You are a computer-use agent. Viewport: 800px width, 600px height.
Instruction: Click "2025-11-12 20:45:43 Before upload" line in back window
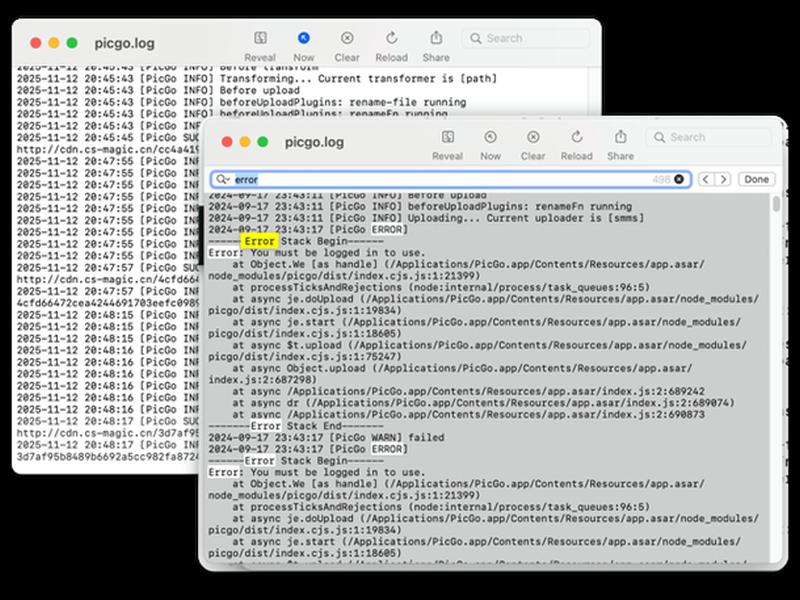(158, 90)
